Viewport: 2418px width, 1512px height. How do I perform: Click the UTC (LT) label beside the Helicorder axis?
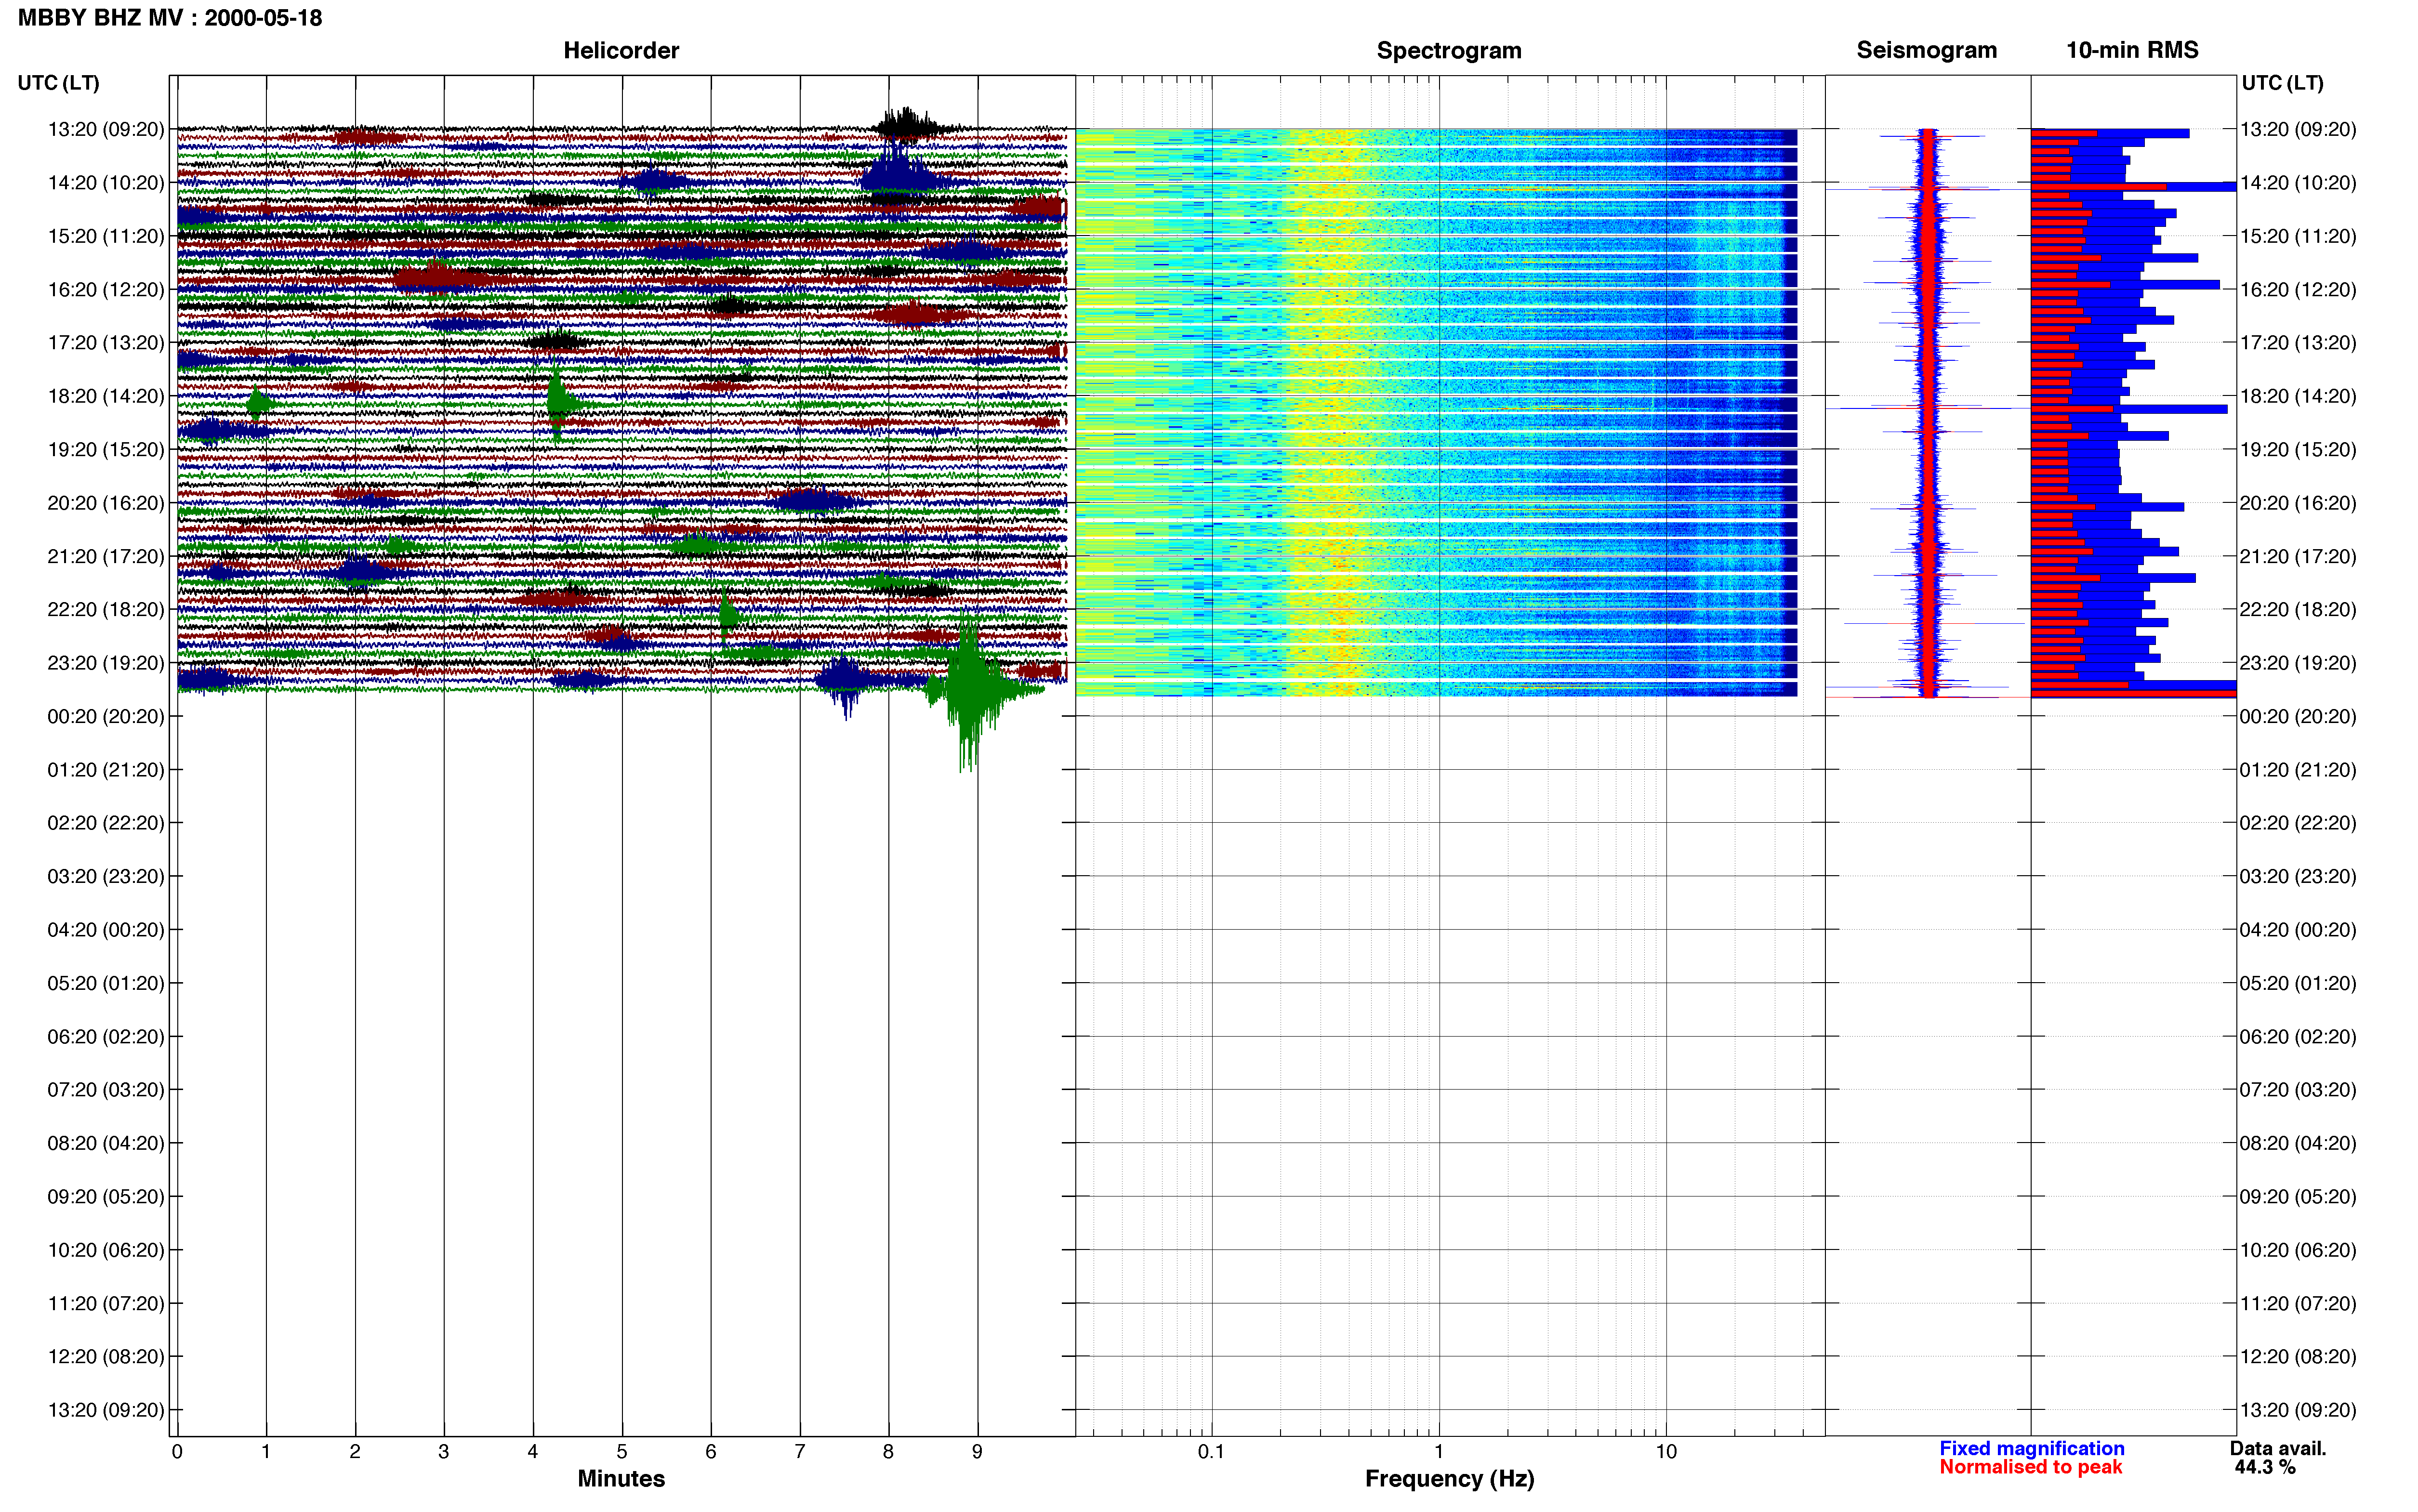click(x=59, y=83)
